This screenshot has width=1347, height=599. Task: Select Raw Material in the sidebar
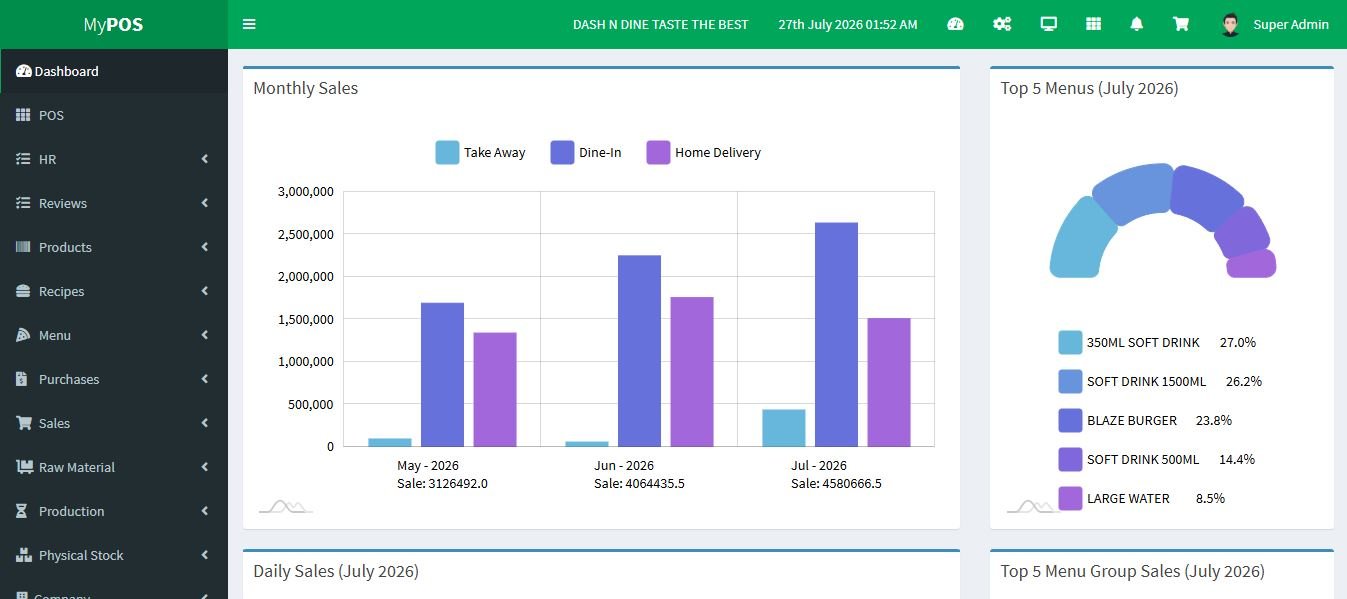point(114,467)
